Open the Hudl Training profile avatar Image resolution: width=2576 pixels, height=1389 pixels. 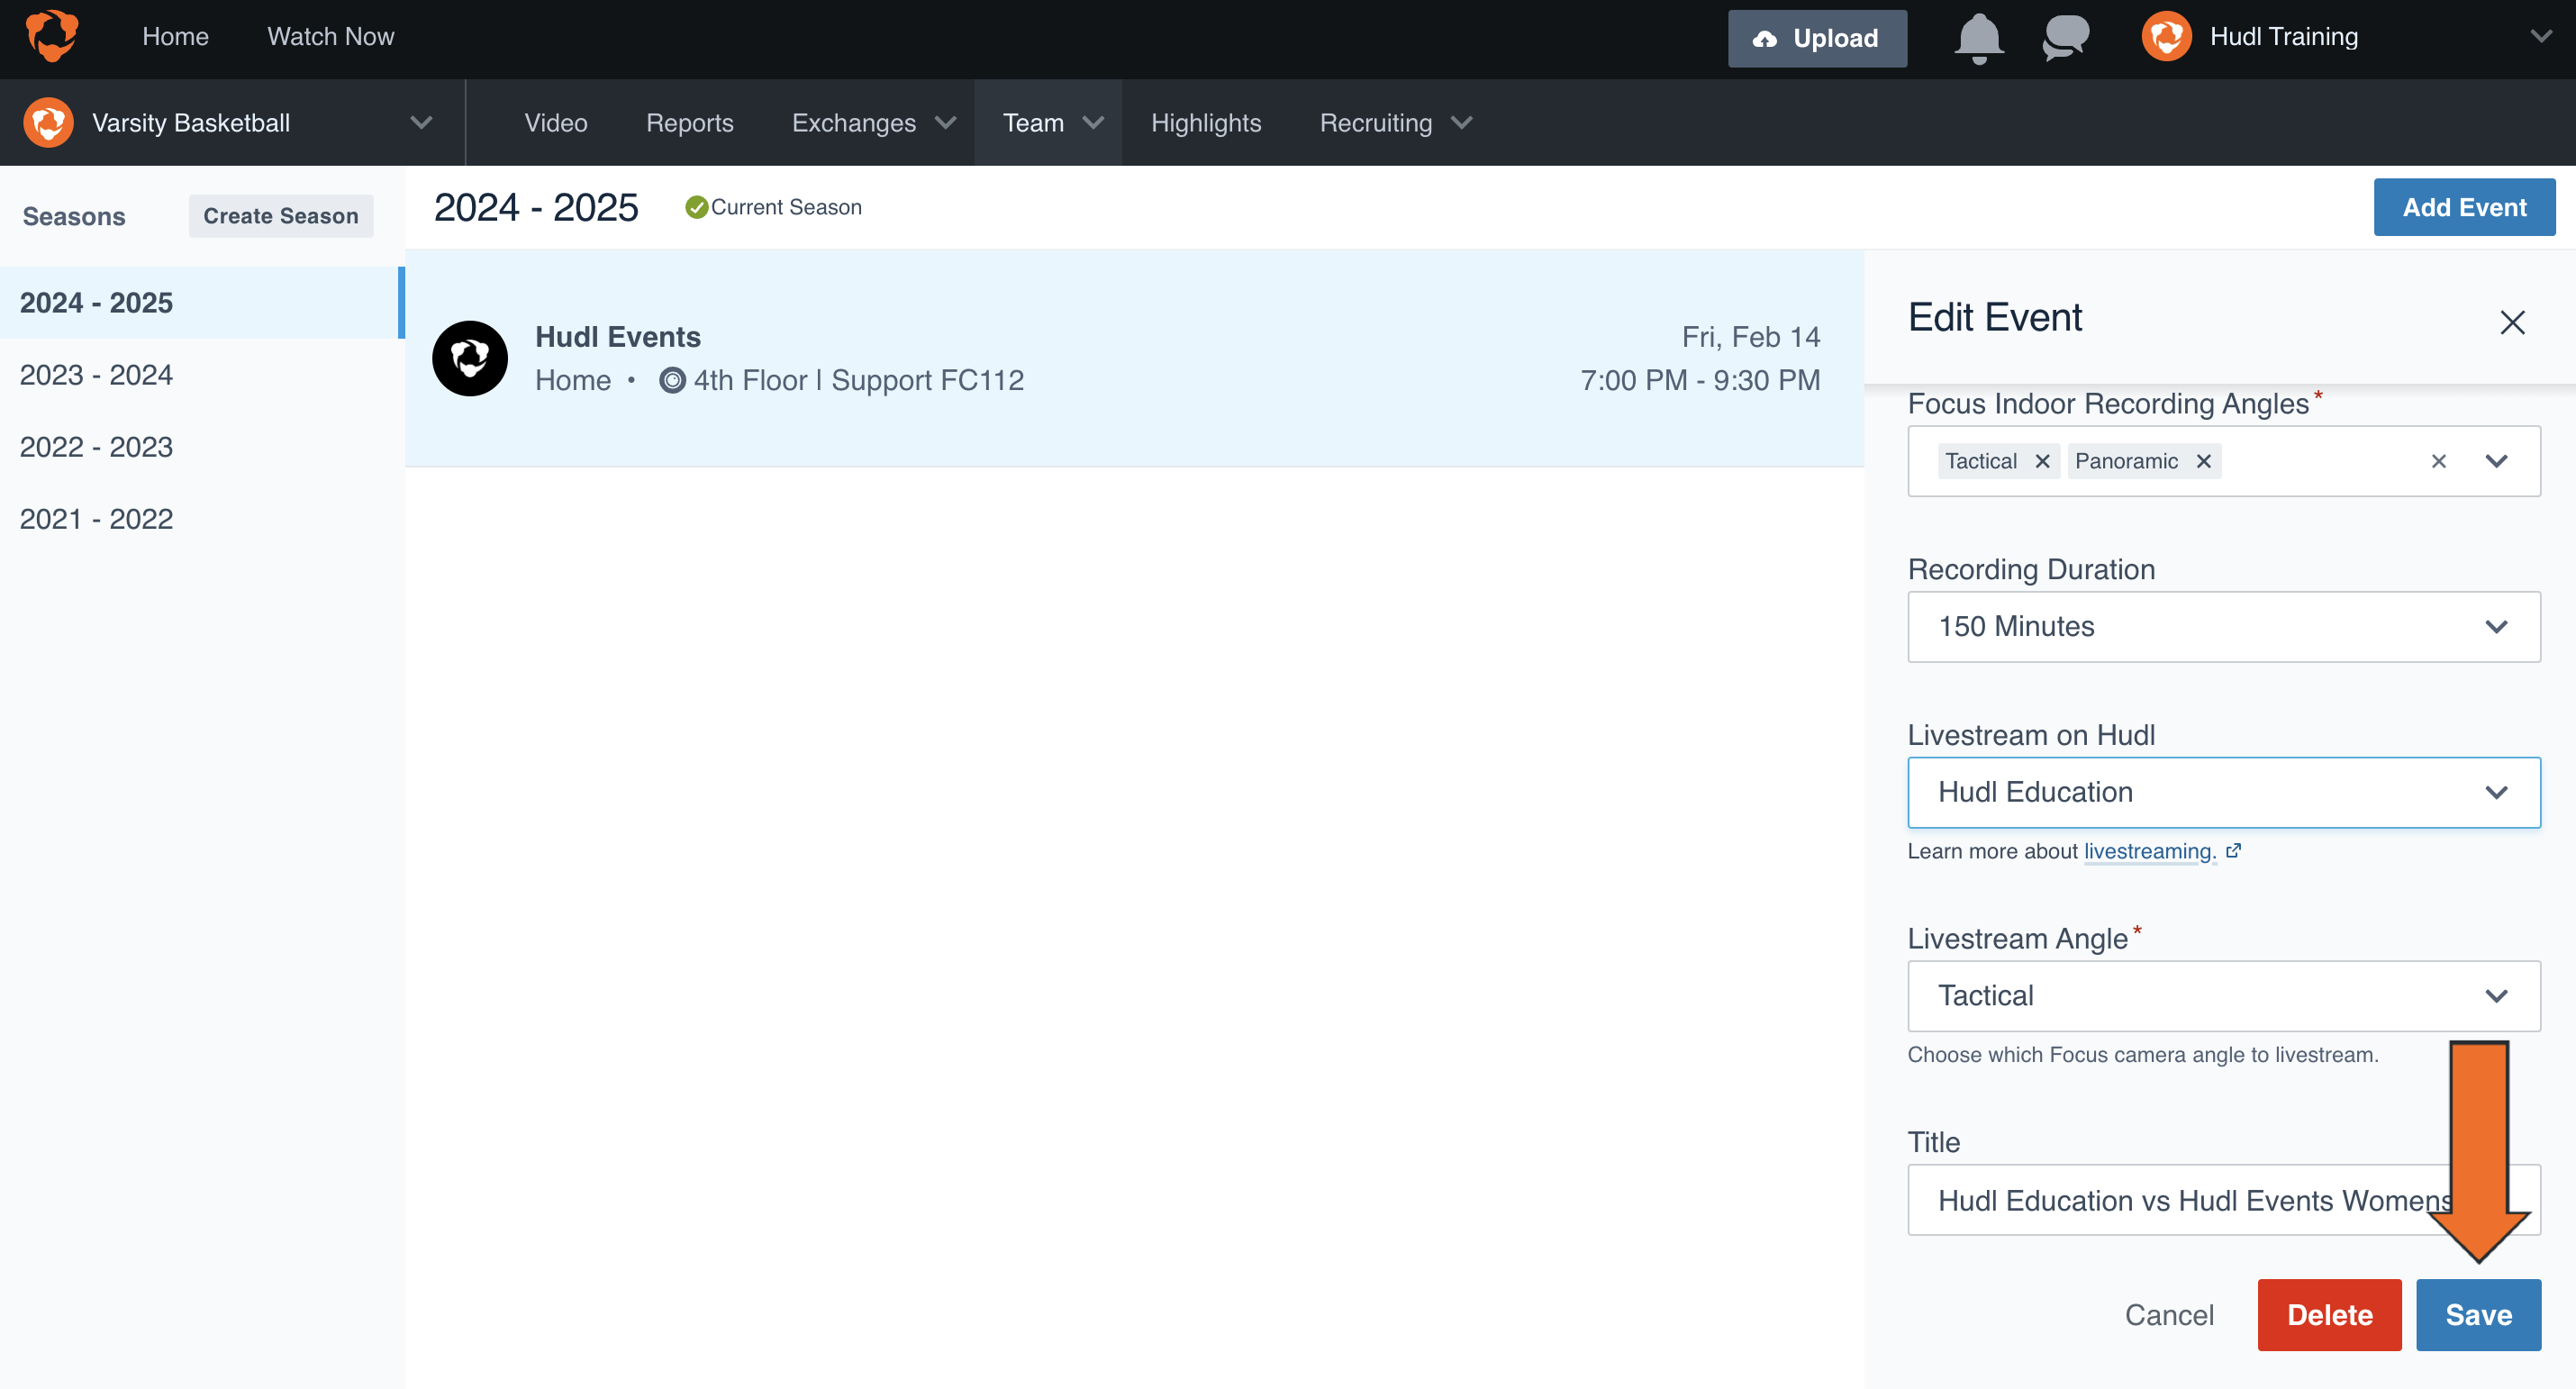coord(2166,36)
